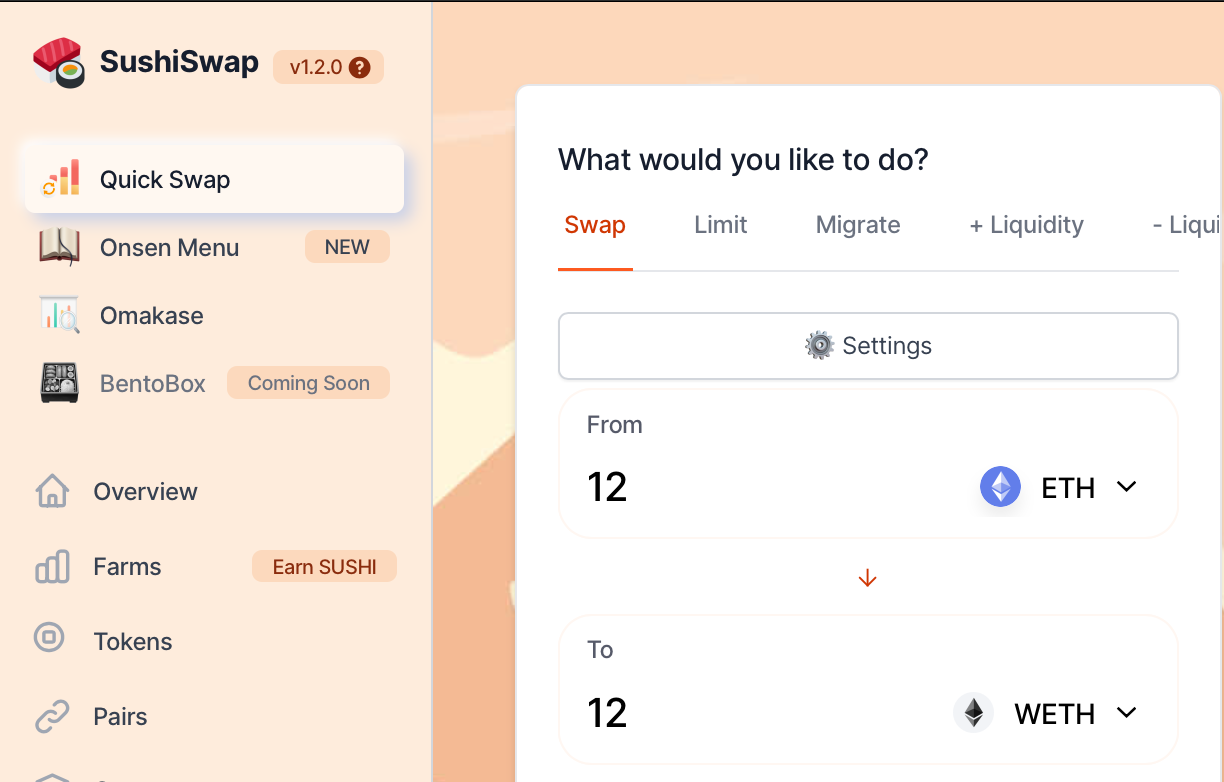Viewport: 1224px width, 782px height.
Task: Open the Quick Swap menu item
Action: coord(215,179)
